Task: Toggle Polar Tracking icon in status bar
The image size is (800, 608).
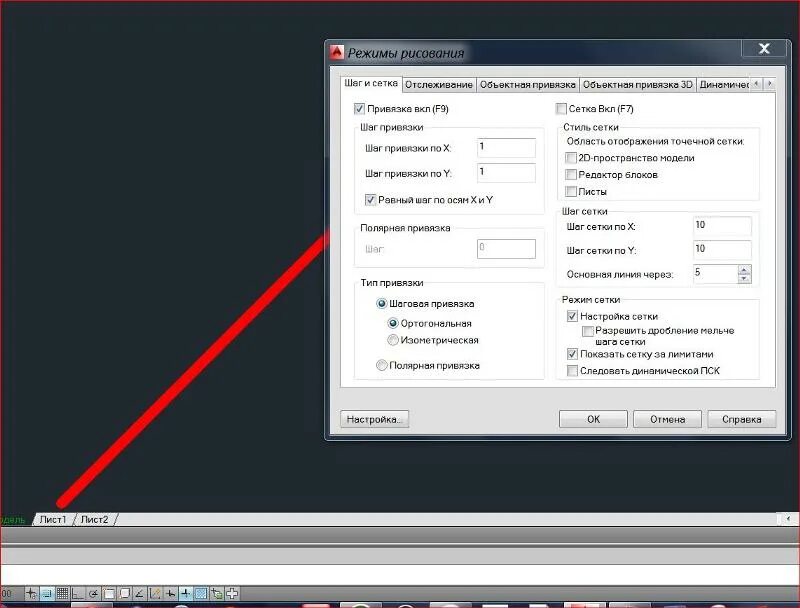Action: 93,593
